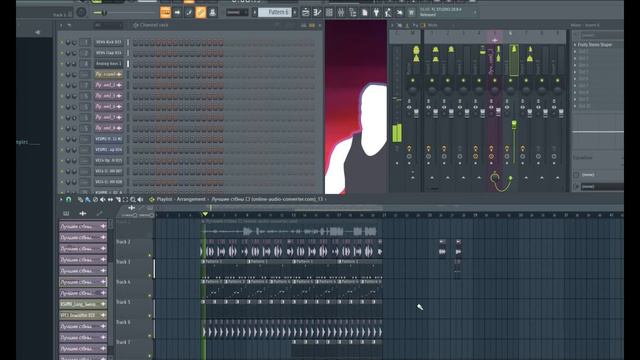Click the page-shaped icon in top toolbar
640x360 pixels.
point(364,13)
